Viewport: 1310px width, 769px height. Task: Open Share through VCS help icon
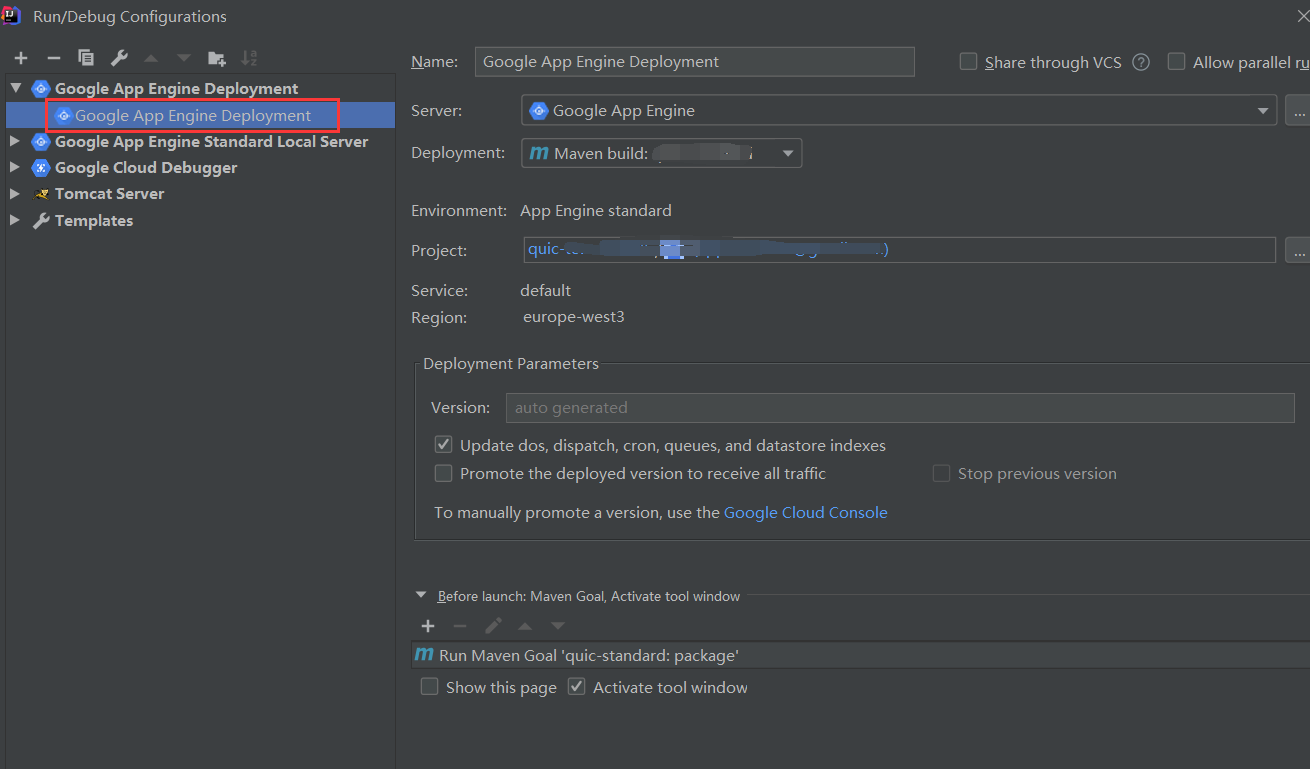point(1141,62)
